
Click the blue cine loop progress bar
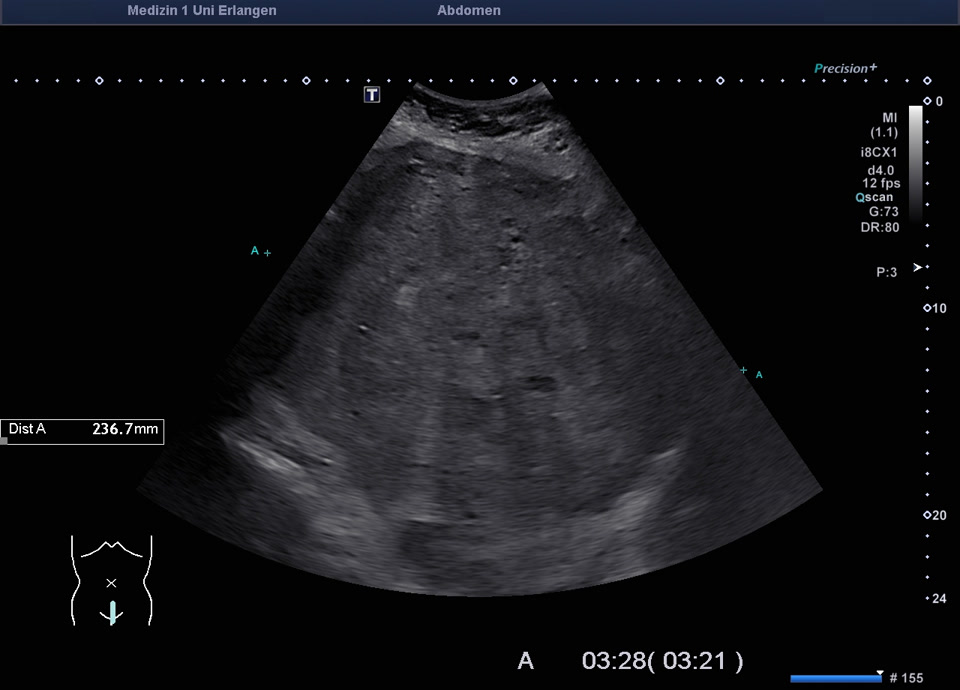coord(834,679)
